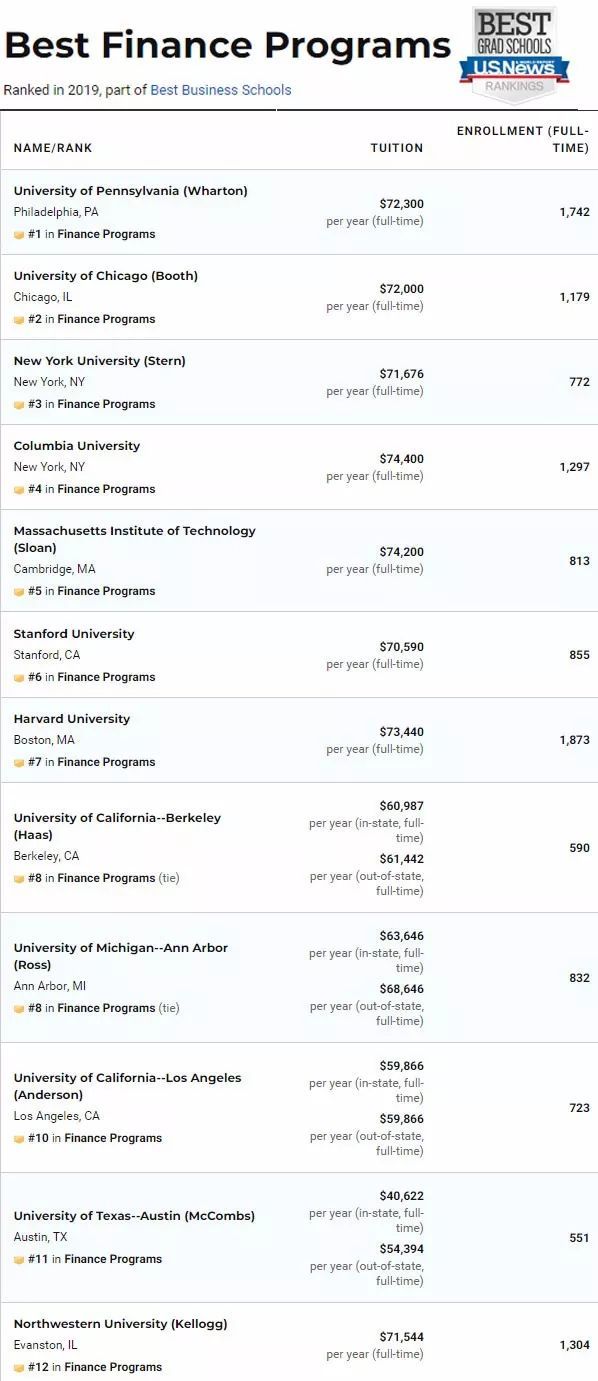Click the Best Grad Schools rankings badge

[514, 52]
